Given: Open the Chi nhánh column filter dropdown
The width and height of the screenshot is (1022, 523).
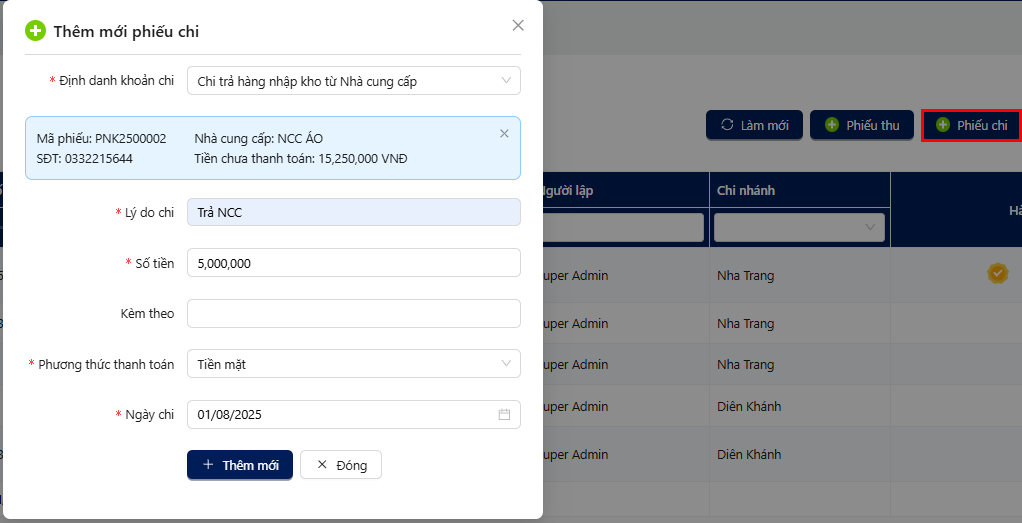Looking at the screenshot, I should (868, 228).
